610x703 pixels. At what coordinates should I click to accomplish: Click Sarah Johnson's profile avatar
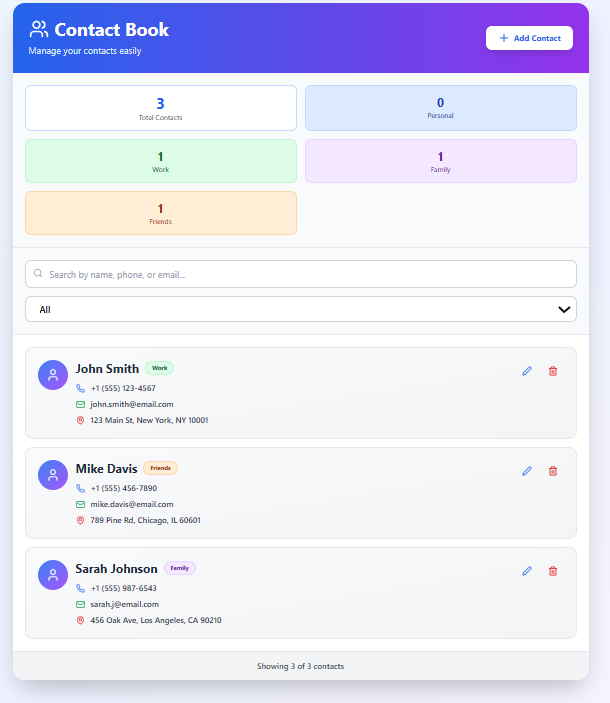pyautogui.click(x=53, y=575)
